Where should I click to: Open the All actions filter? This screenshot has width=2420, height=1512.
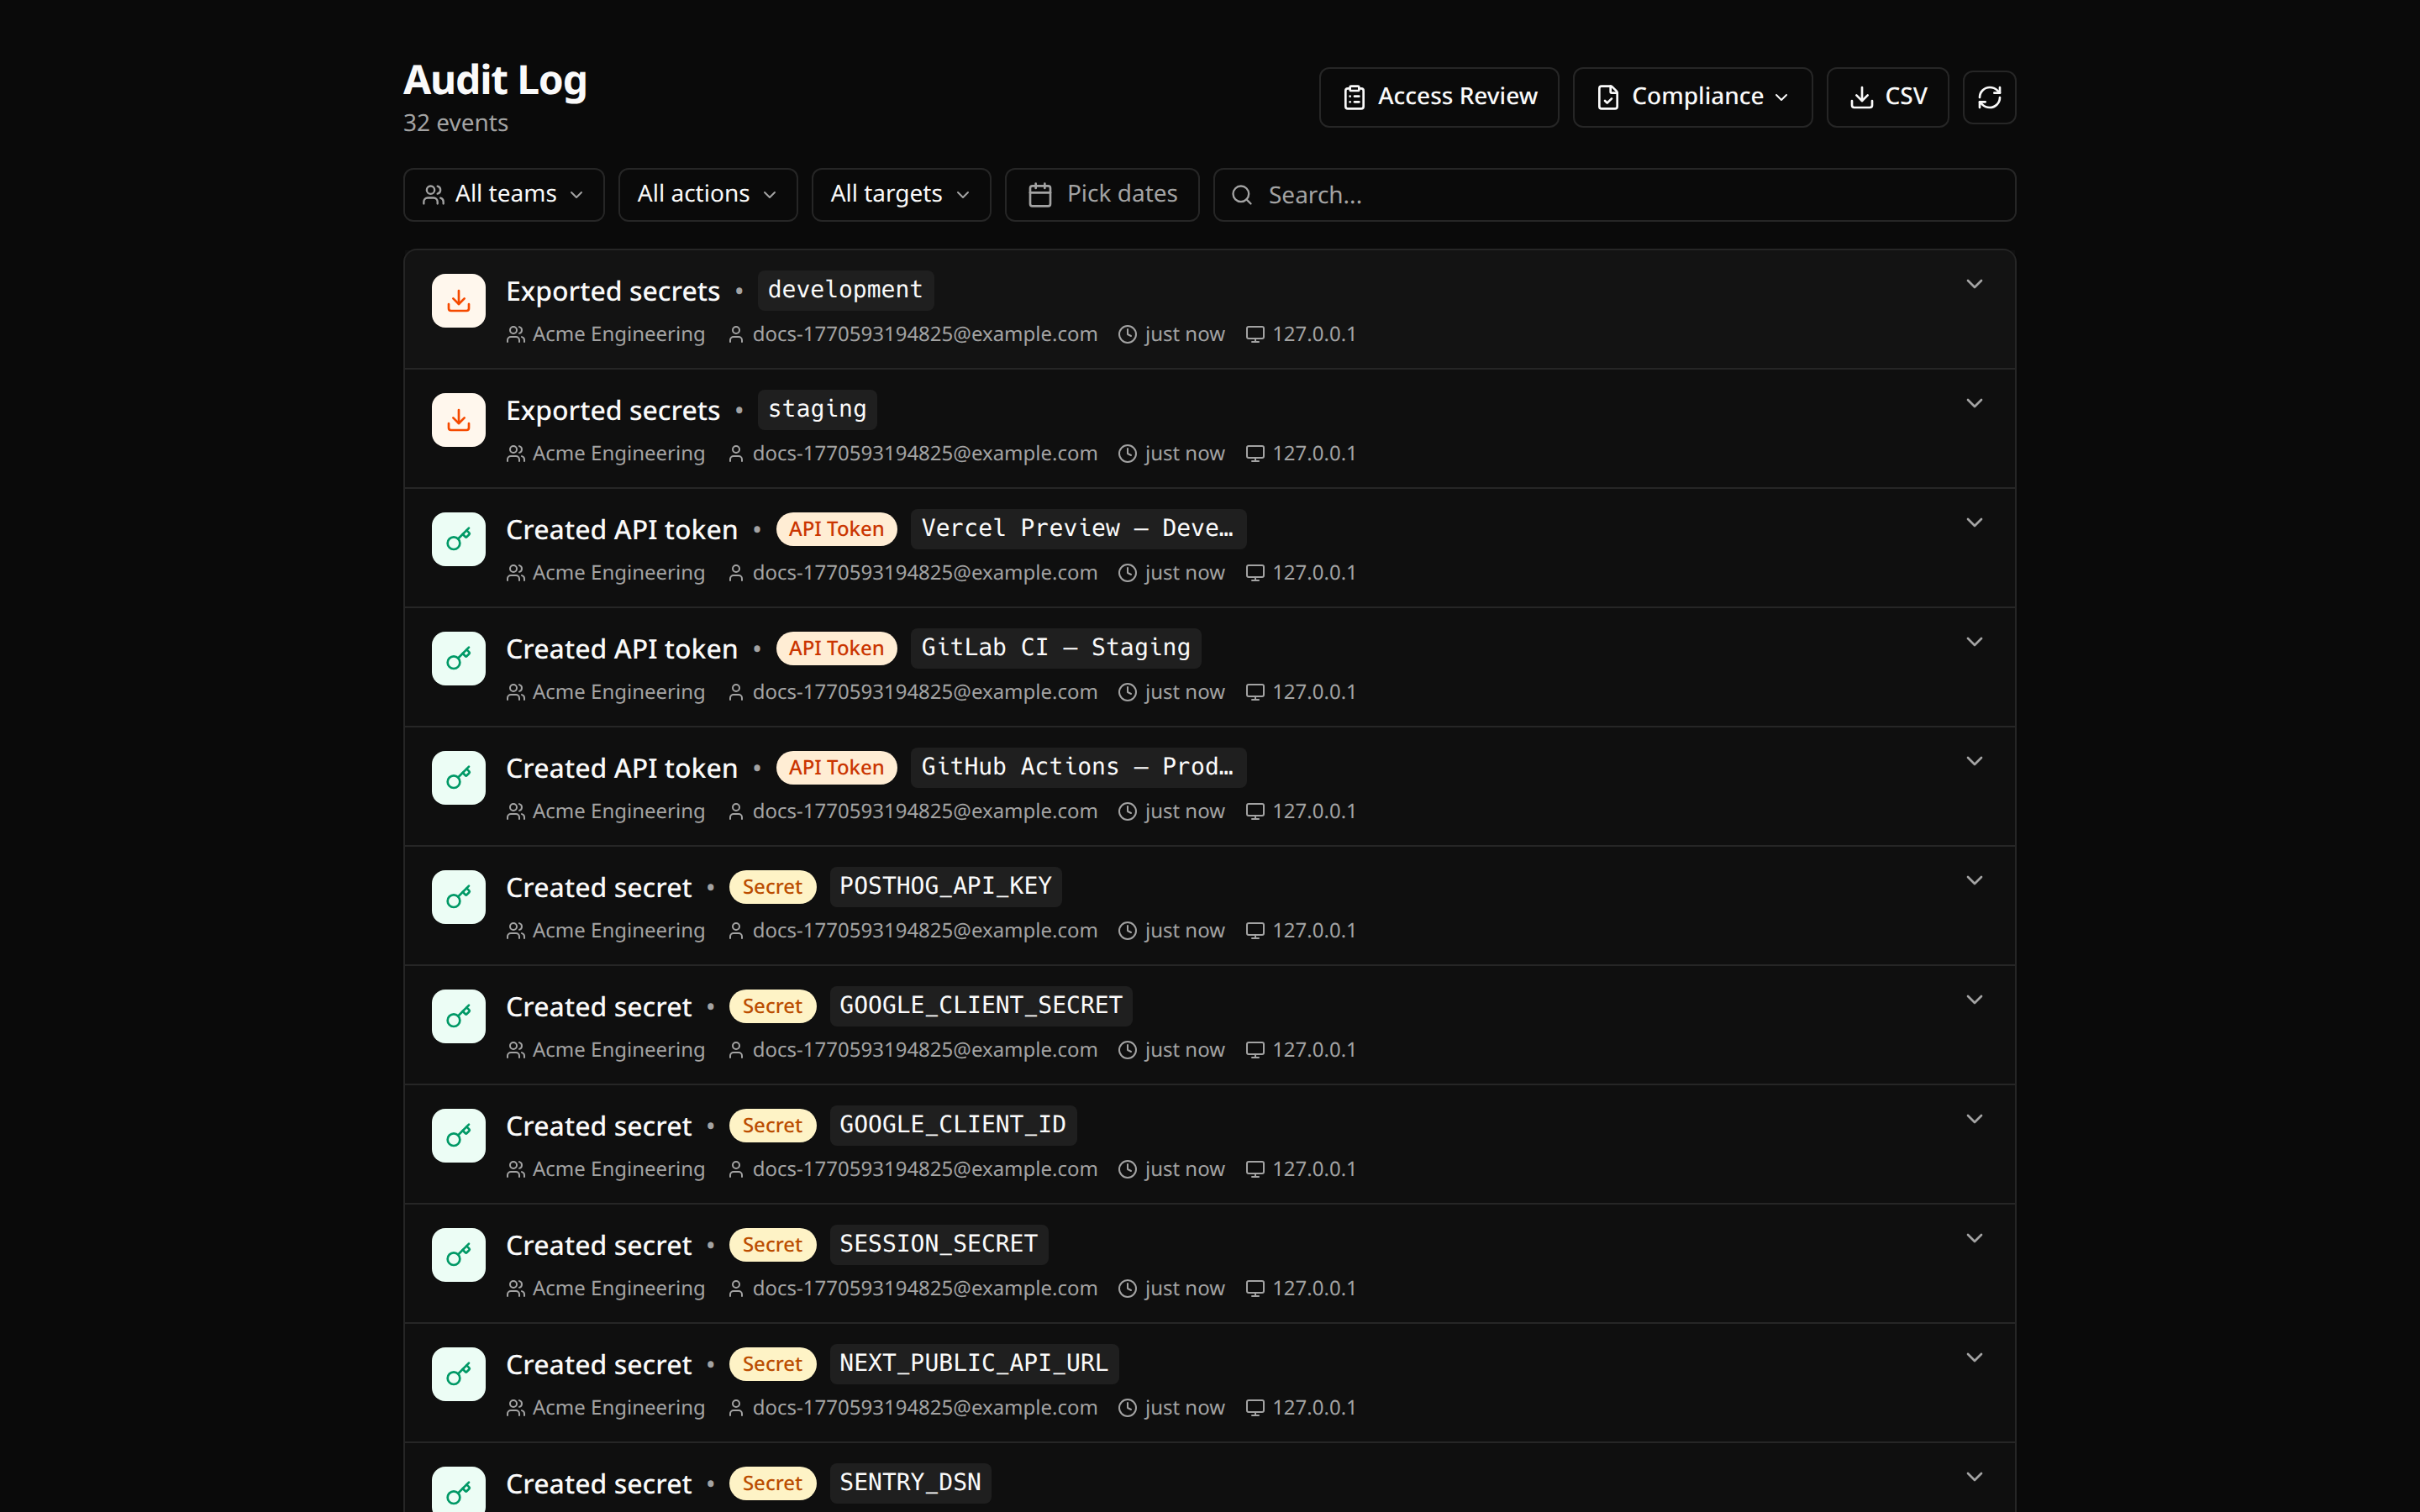tap(707, 194)
